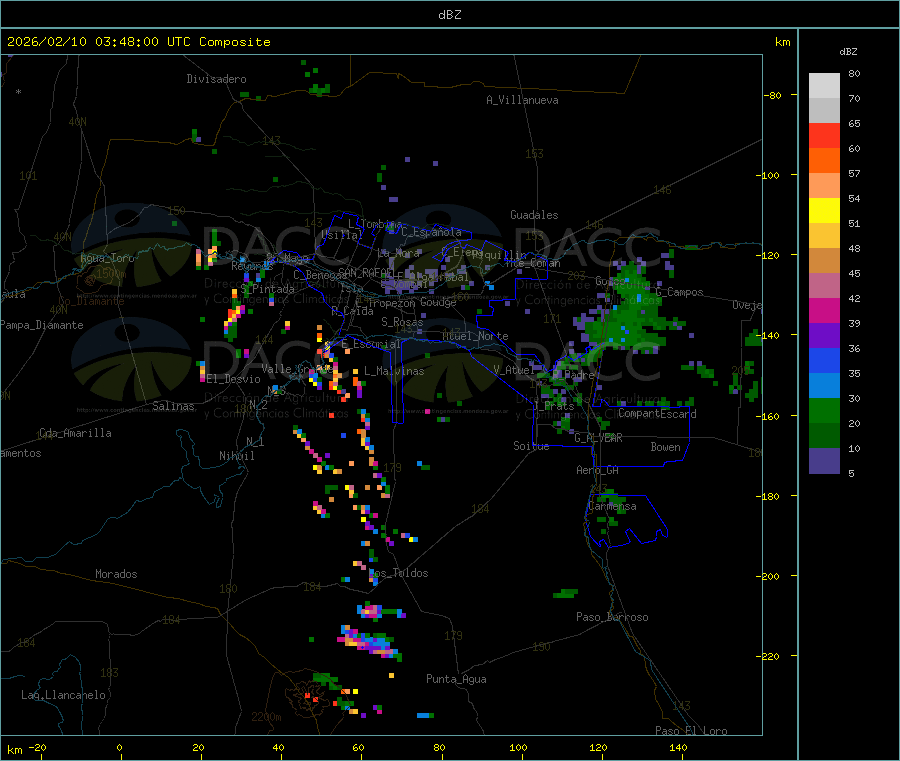The height and width of the screenshot is (761, 900).
Task: Click the G_Campos map label
Action: pos(680,292)
